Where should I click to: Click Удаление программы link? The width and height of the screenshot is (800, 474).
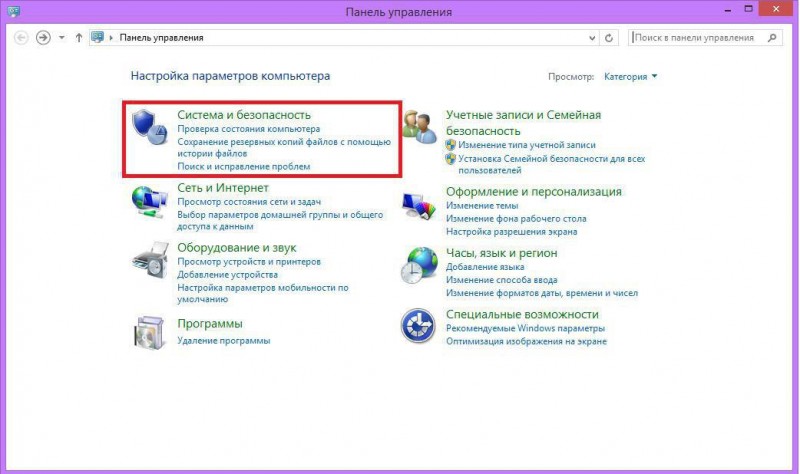[x=223, y=341]
